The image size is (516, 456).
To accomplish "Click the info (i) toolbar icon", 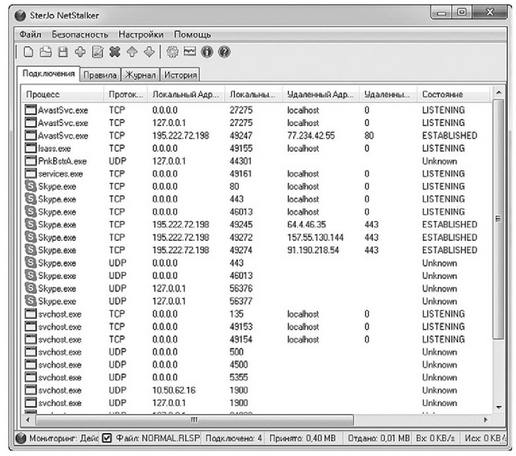I will click(207, 52).
